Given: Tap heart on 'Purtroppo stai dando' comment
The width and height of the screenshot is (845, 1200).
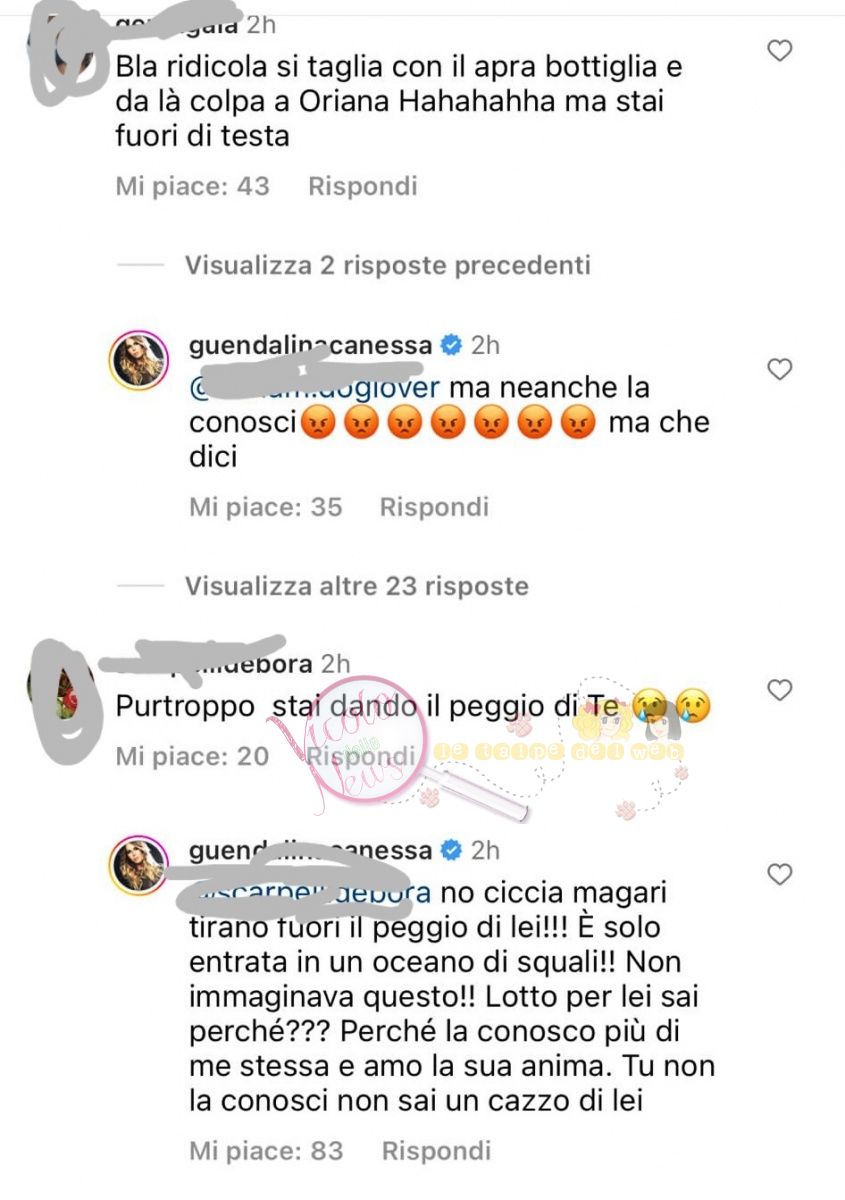Looking at the screenshot, I should click(x=778, y=690).
